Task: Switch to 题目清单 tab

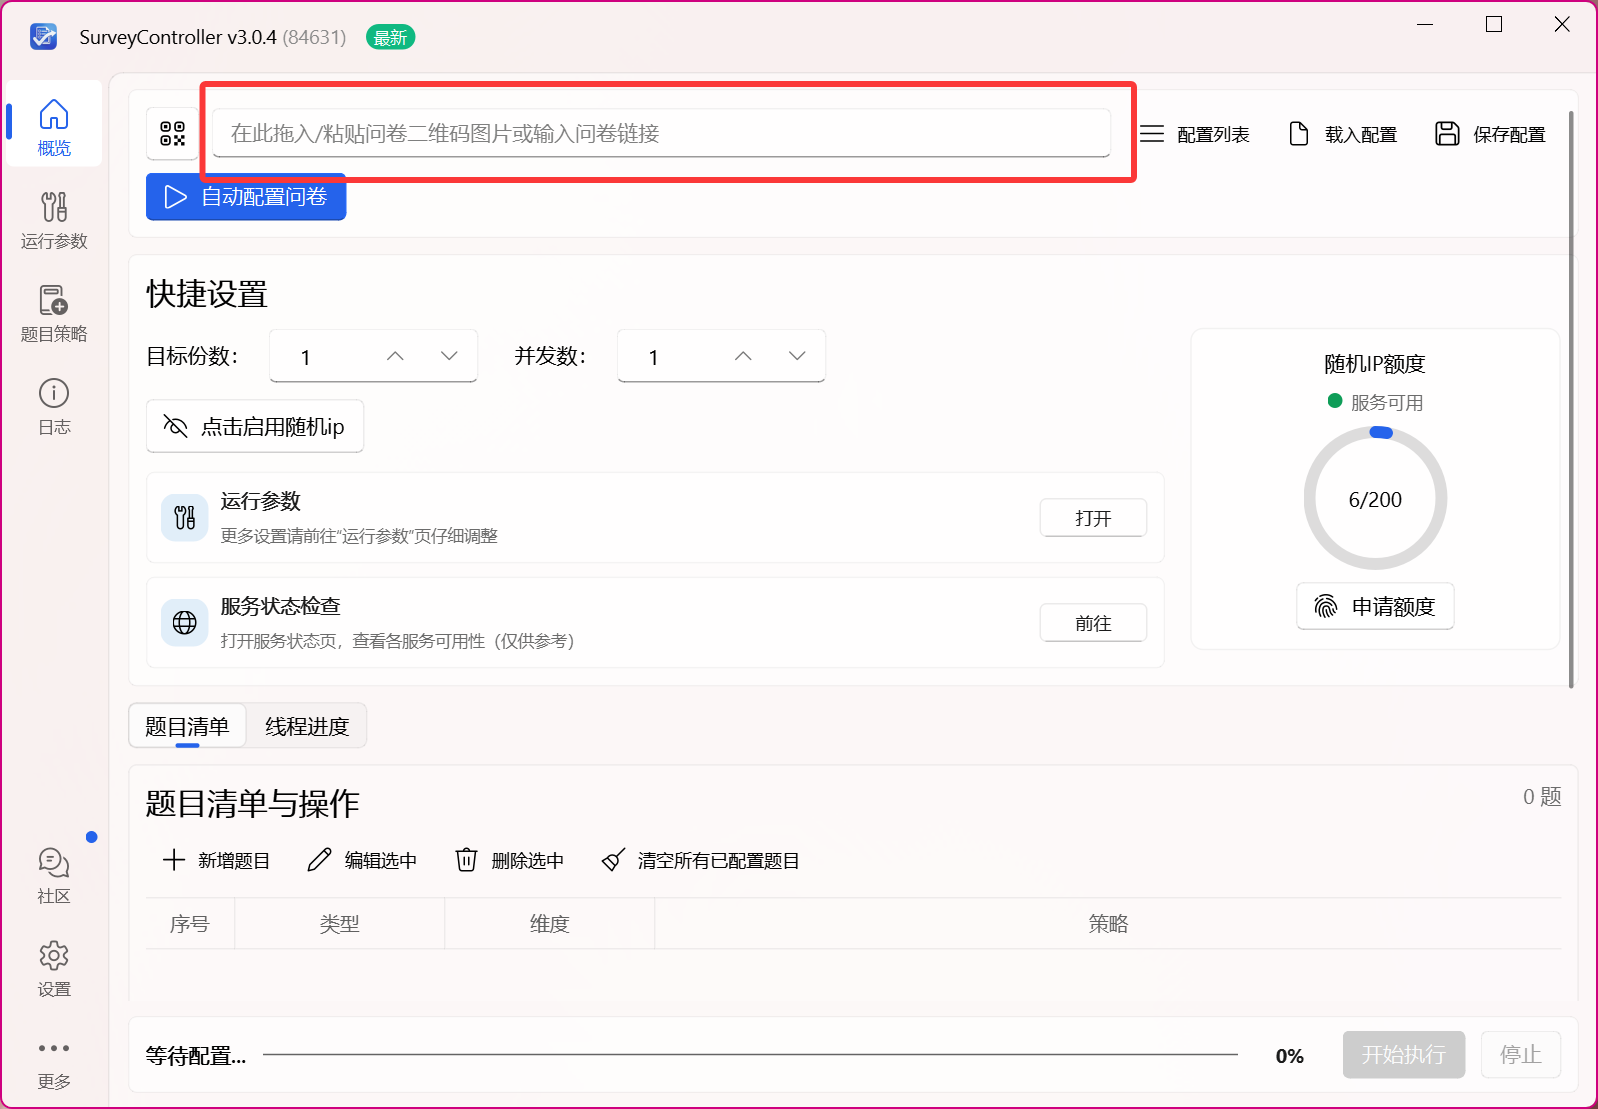Action: pos(187,726)
